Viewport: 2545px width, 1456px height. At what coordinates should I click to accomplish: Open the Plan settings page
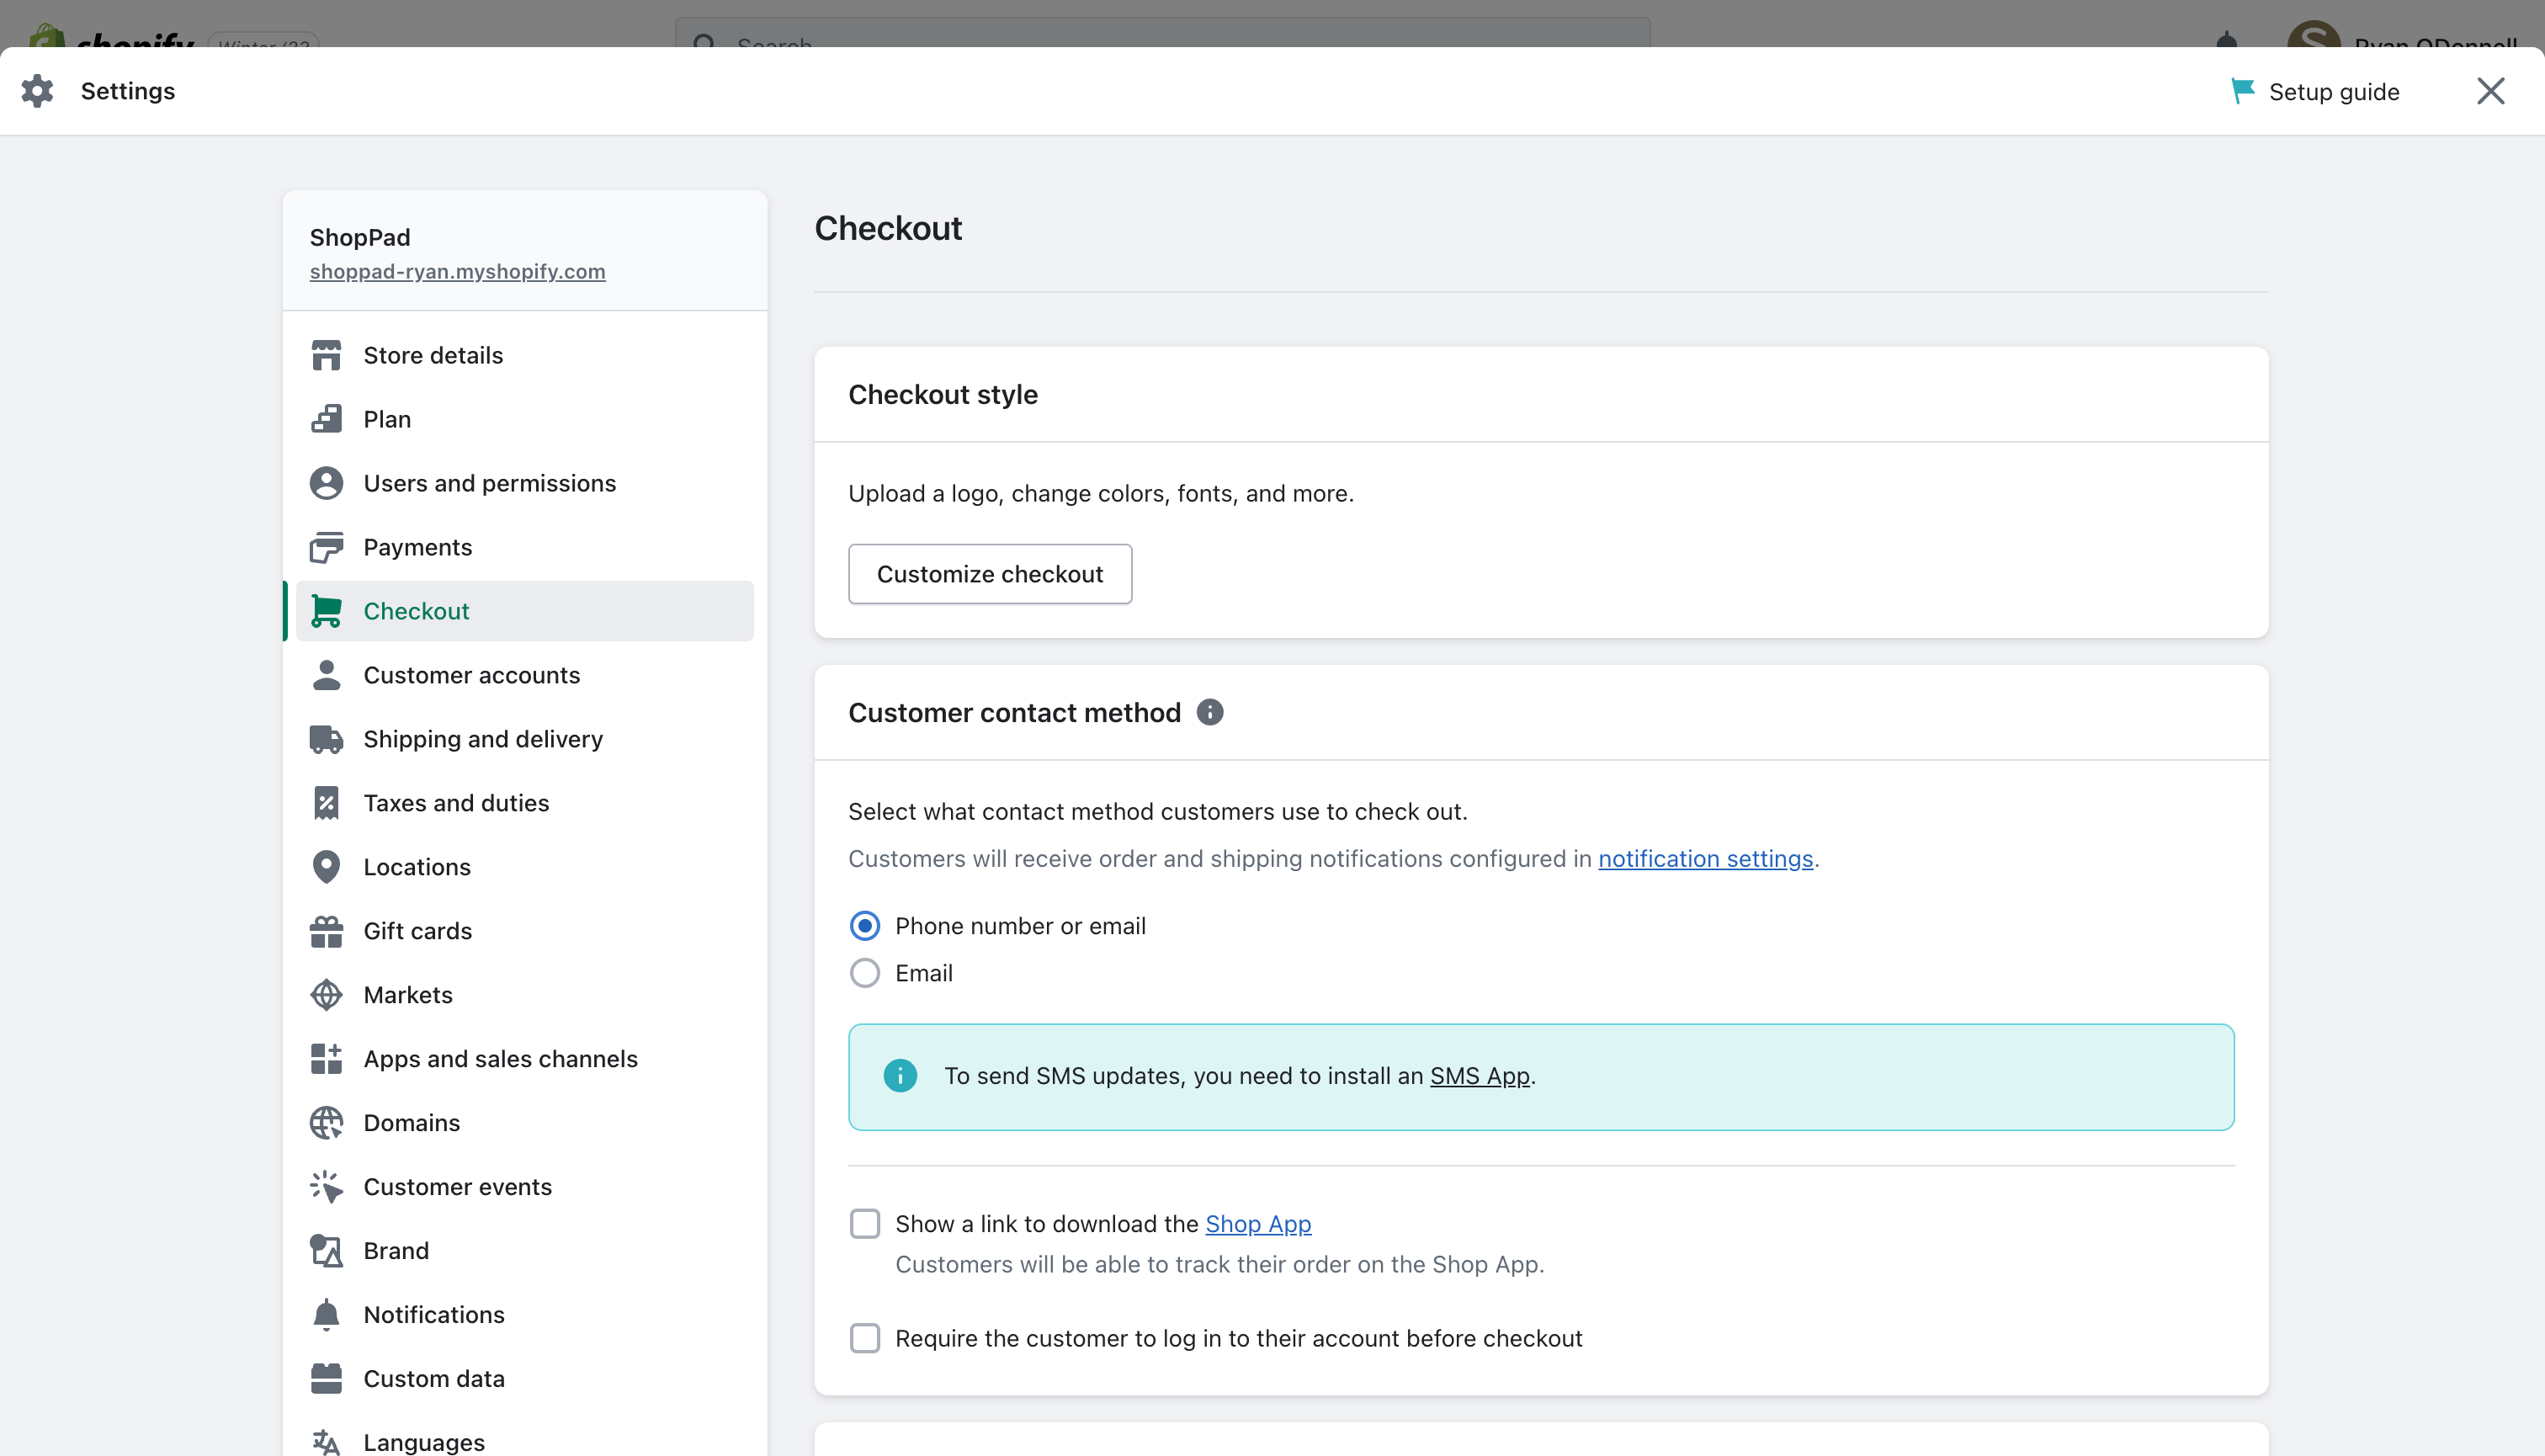tap(525, 420)
